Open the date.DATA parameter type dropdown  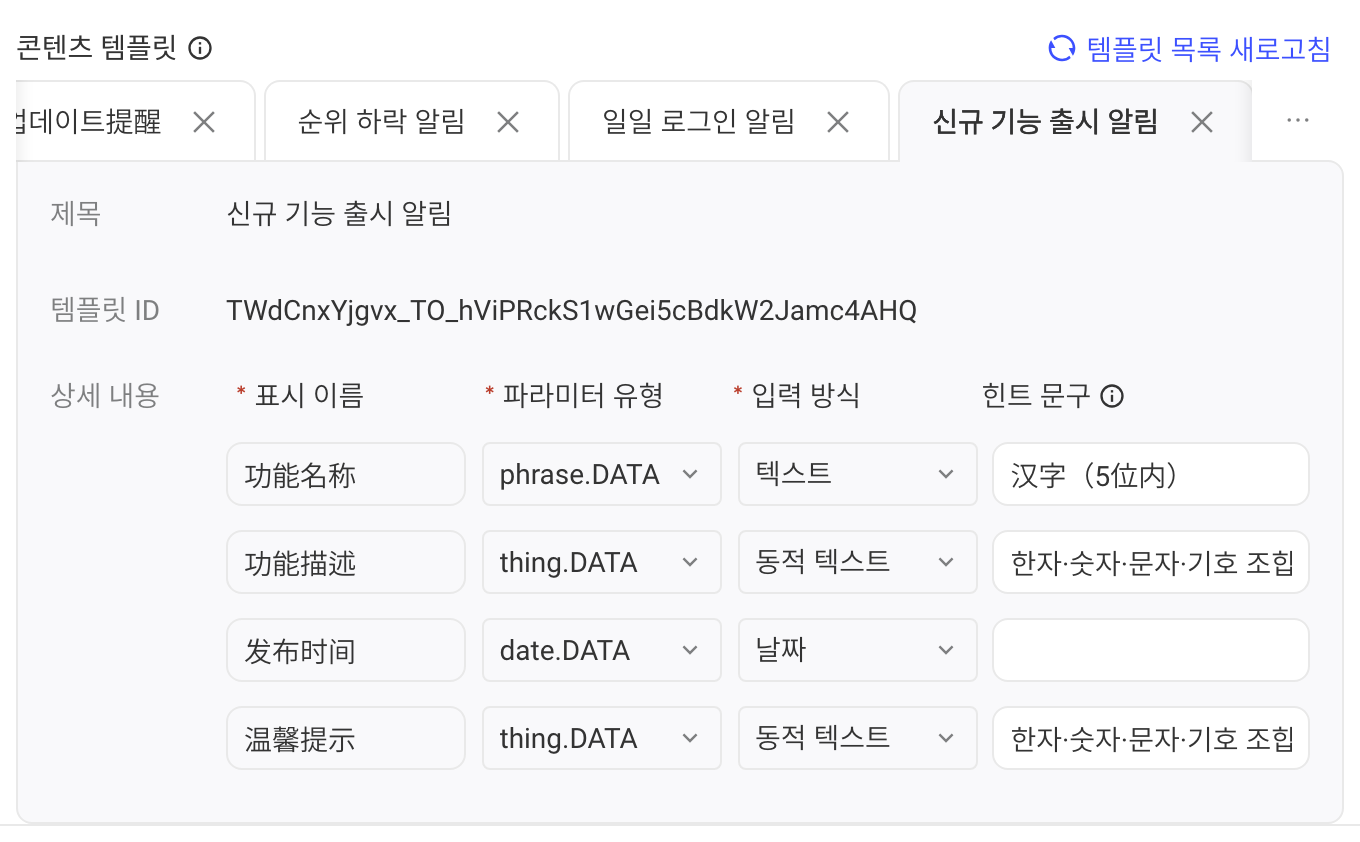tap(602, 650)
